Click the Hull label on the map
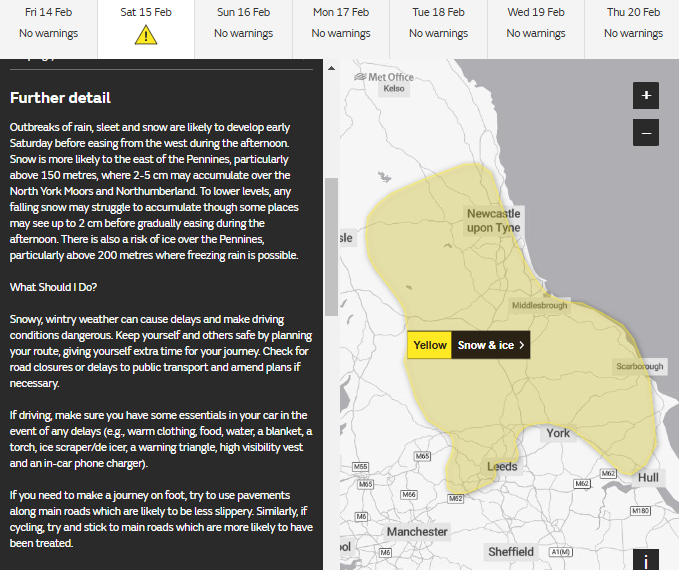This screenshot has width=679, height=570. click(x=648, y=478)
